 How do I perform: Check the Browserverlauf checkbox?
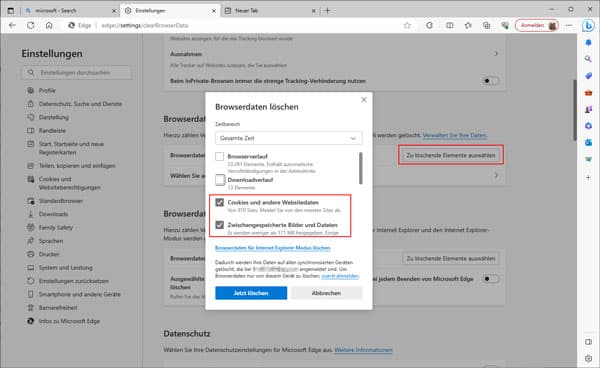pos(219,156)
